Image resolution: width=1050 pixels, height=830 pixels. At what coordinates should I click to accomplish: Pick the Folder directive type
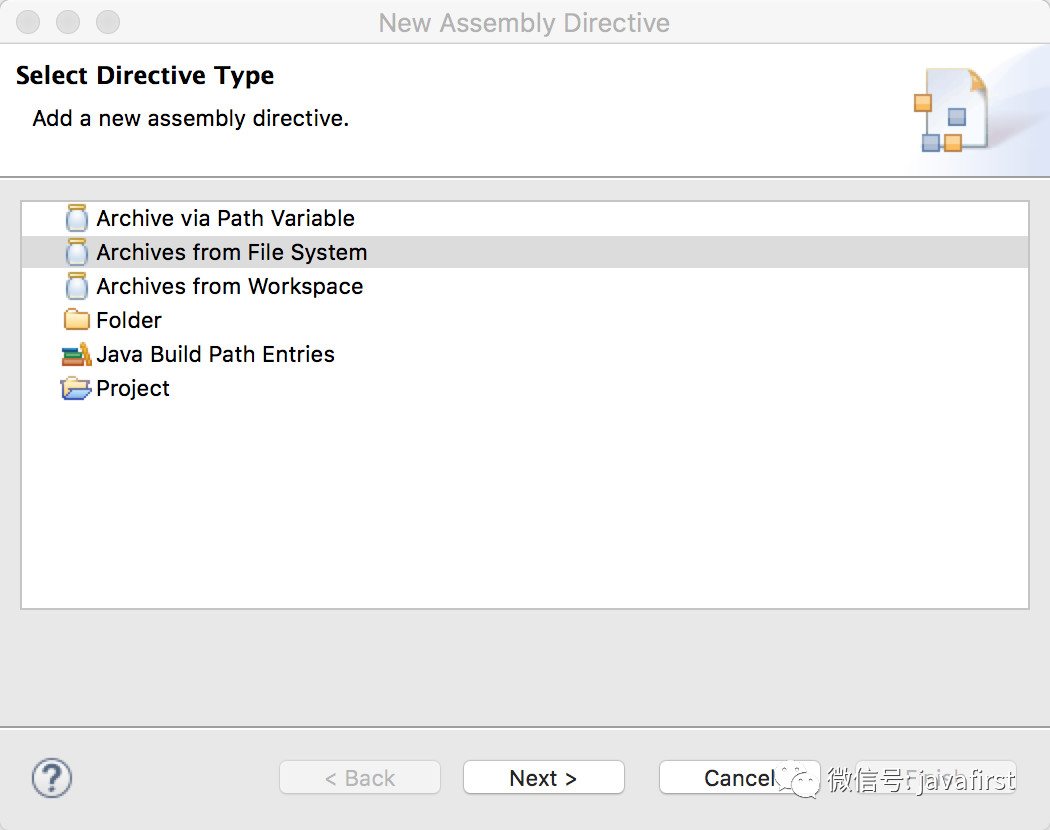(129, 320)
